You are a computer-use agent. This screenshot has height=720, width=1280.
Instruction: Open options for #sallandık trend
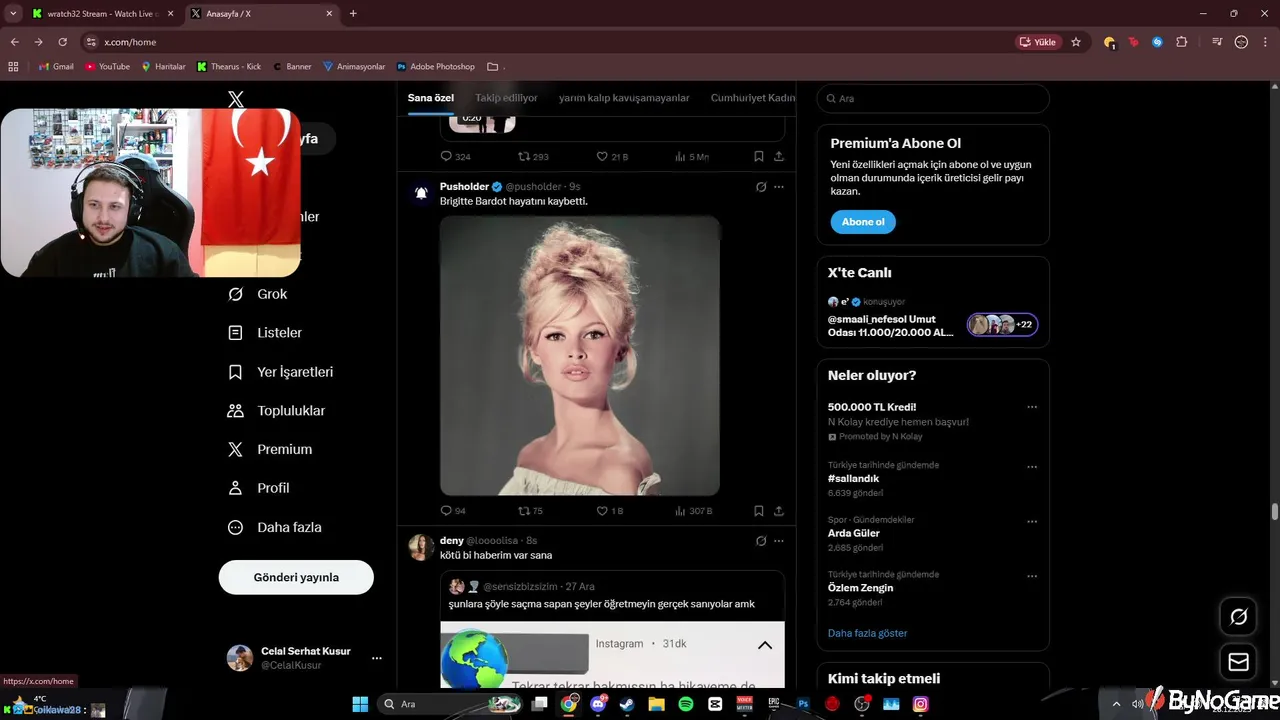tap(1032, 467)
